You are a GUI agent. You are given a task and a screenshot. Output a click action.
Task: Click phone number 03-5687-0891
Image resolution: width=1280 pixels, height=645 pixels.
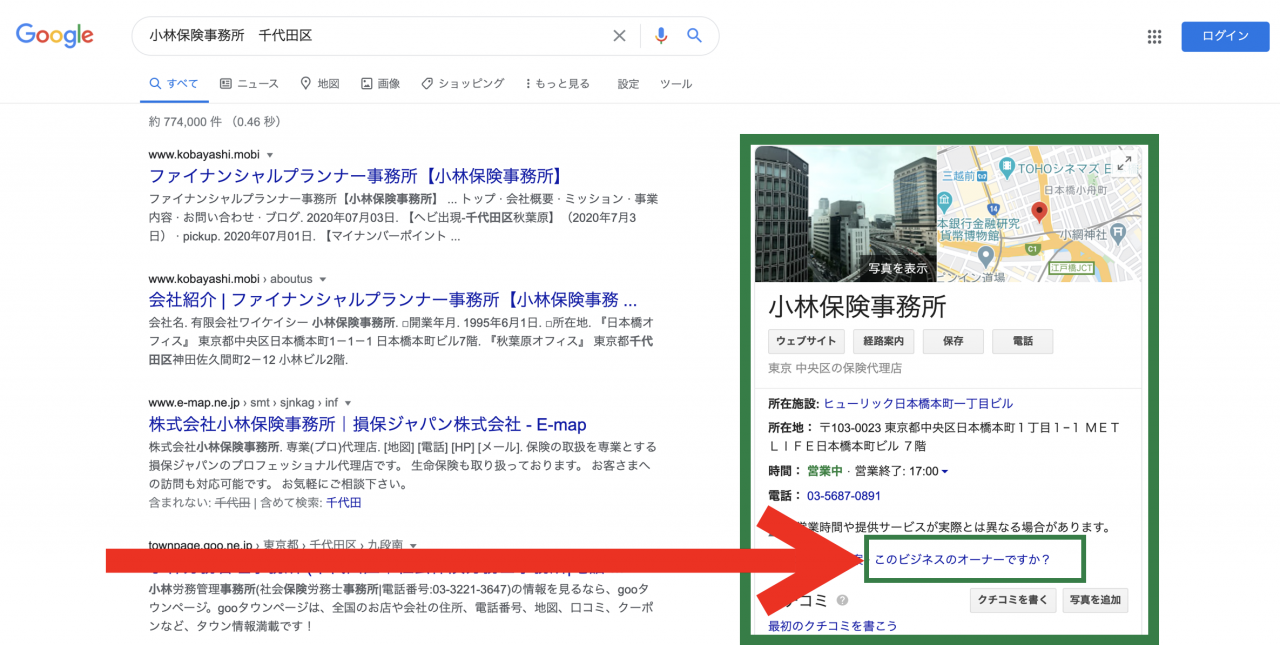[x=844, y=496]
